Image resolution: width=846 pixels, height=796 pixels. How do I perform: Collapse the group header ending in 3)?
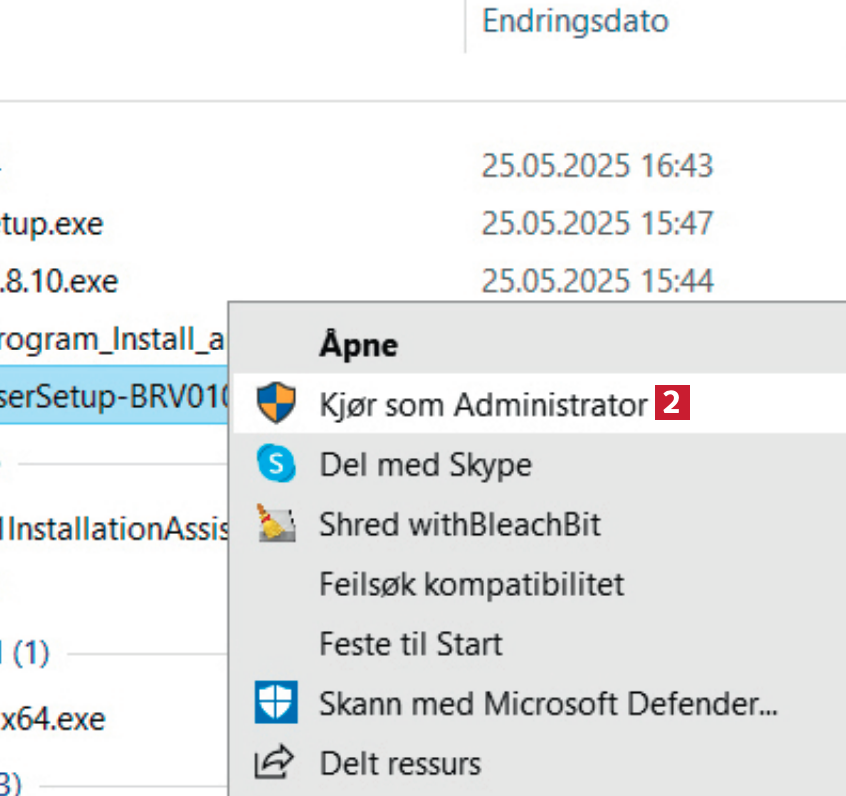click(10, 782)
